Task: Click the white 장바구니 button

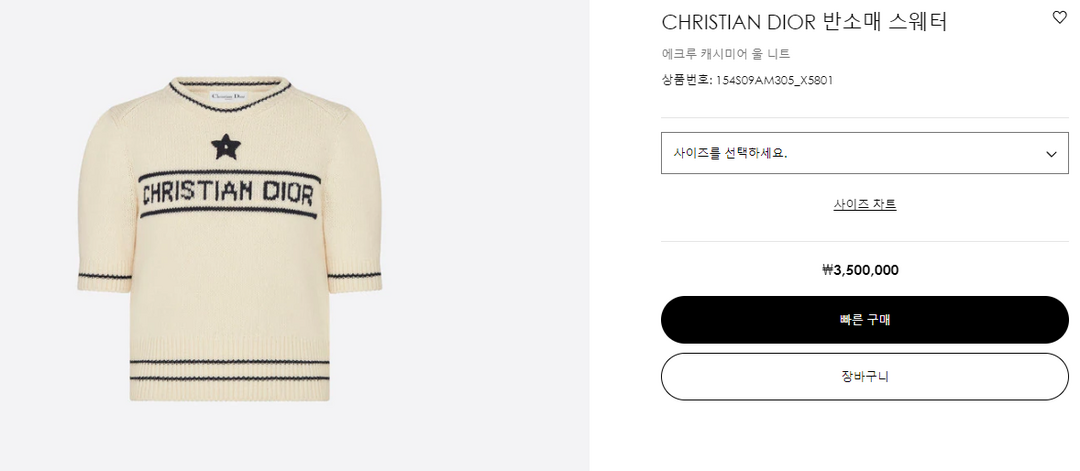Action: (x=865, y=377)
